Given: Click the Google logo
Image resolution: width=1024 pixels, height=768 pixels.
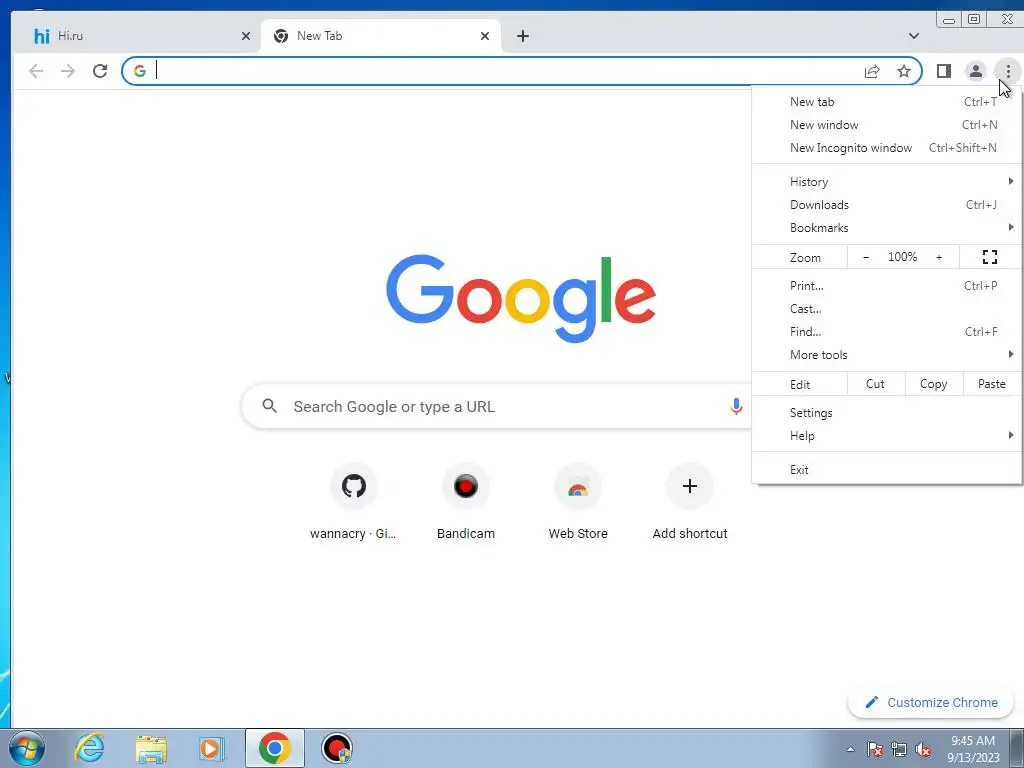Looking at the screenshot, I should pos(520,298).
